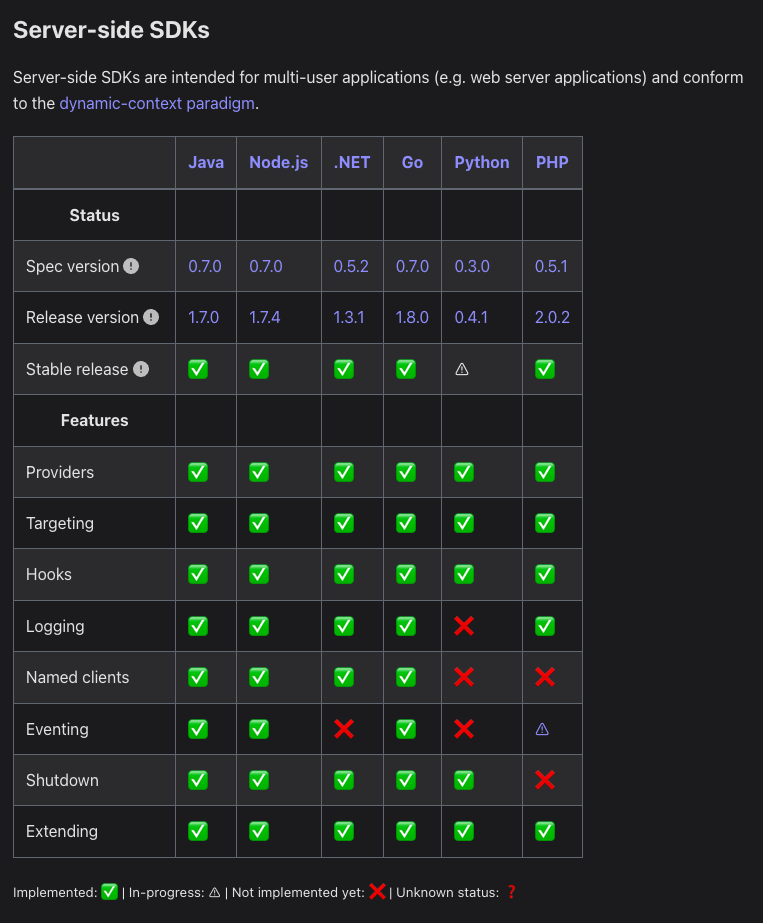Click the green check for Java Providers
Image resolution: width=763 pixels, height=923 pixels.
[x=198, y=472]
